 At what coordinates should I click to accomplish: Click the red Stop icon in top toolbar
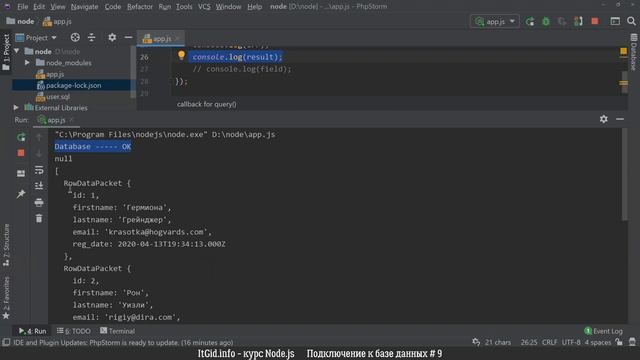pyautogui.click(x=595, y=21)
